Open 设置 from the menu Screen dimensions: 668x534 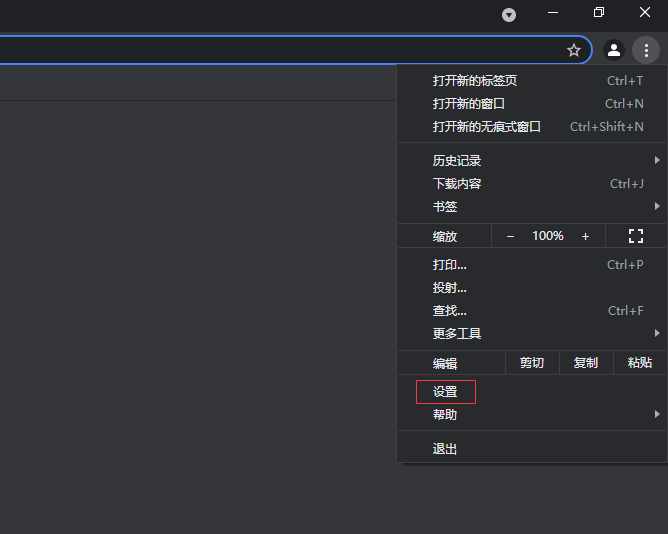pyautogui.click(x=446, y=392)
